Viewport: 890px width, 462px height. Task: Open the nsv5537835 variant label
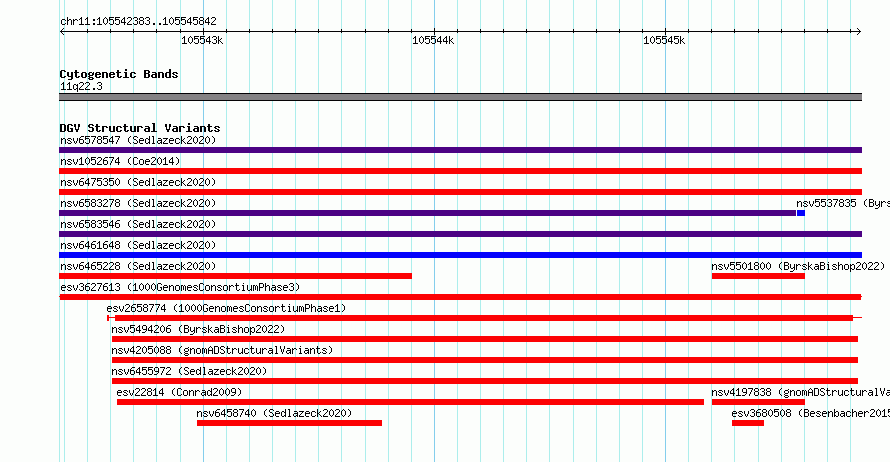click(x=842, y=203)
